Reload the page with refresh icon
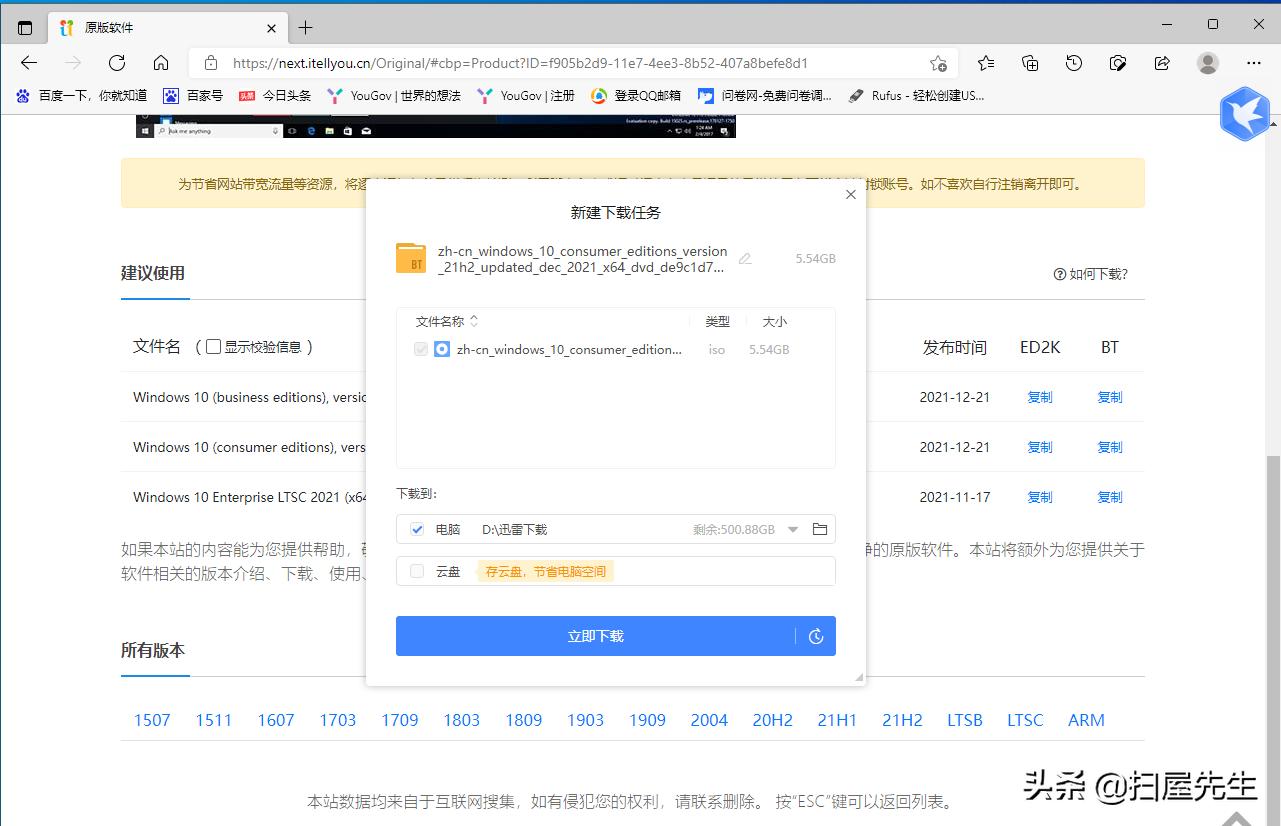Screen dimensions: 1281x826 [x=117, y=63]
